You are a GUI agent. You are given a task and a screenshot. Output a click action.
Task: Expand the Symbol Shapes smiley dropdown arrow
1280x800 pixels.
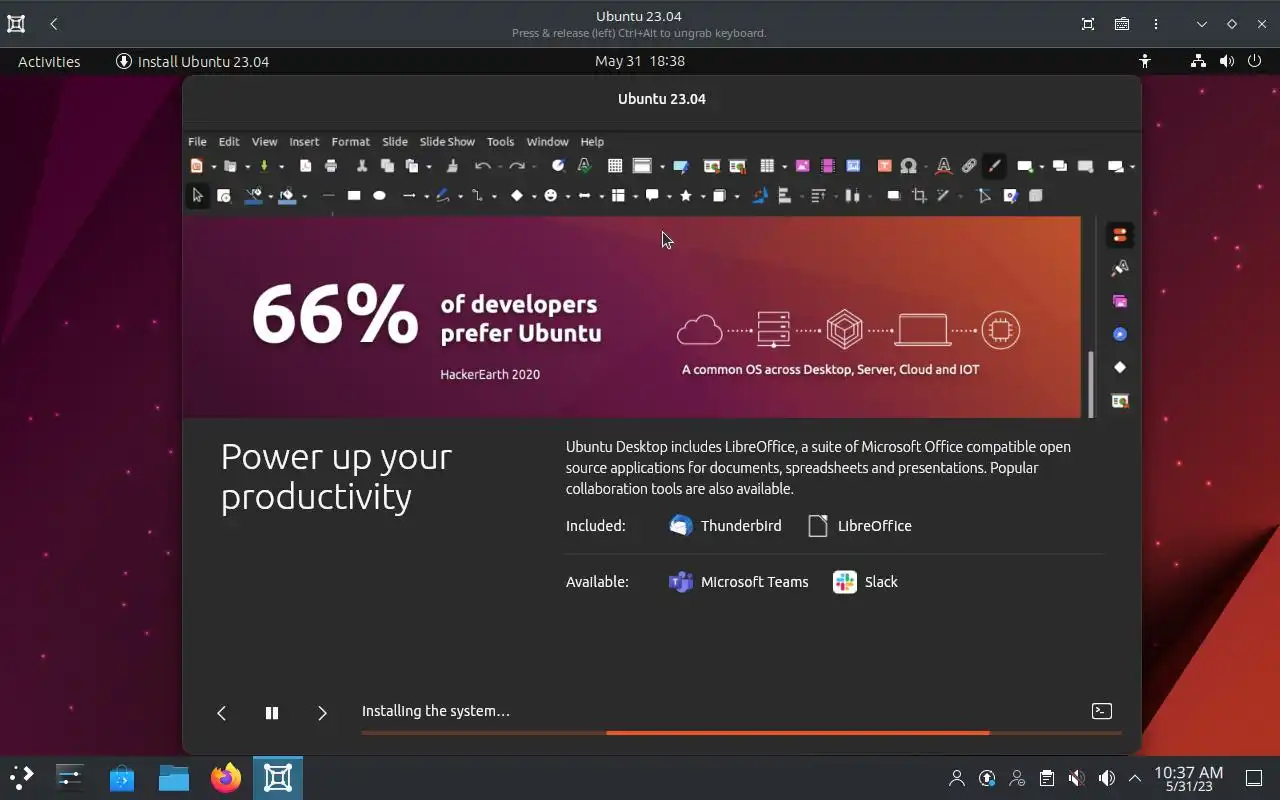tap(568, 197)
